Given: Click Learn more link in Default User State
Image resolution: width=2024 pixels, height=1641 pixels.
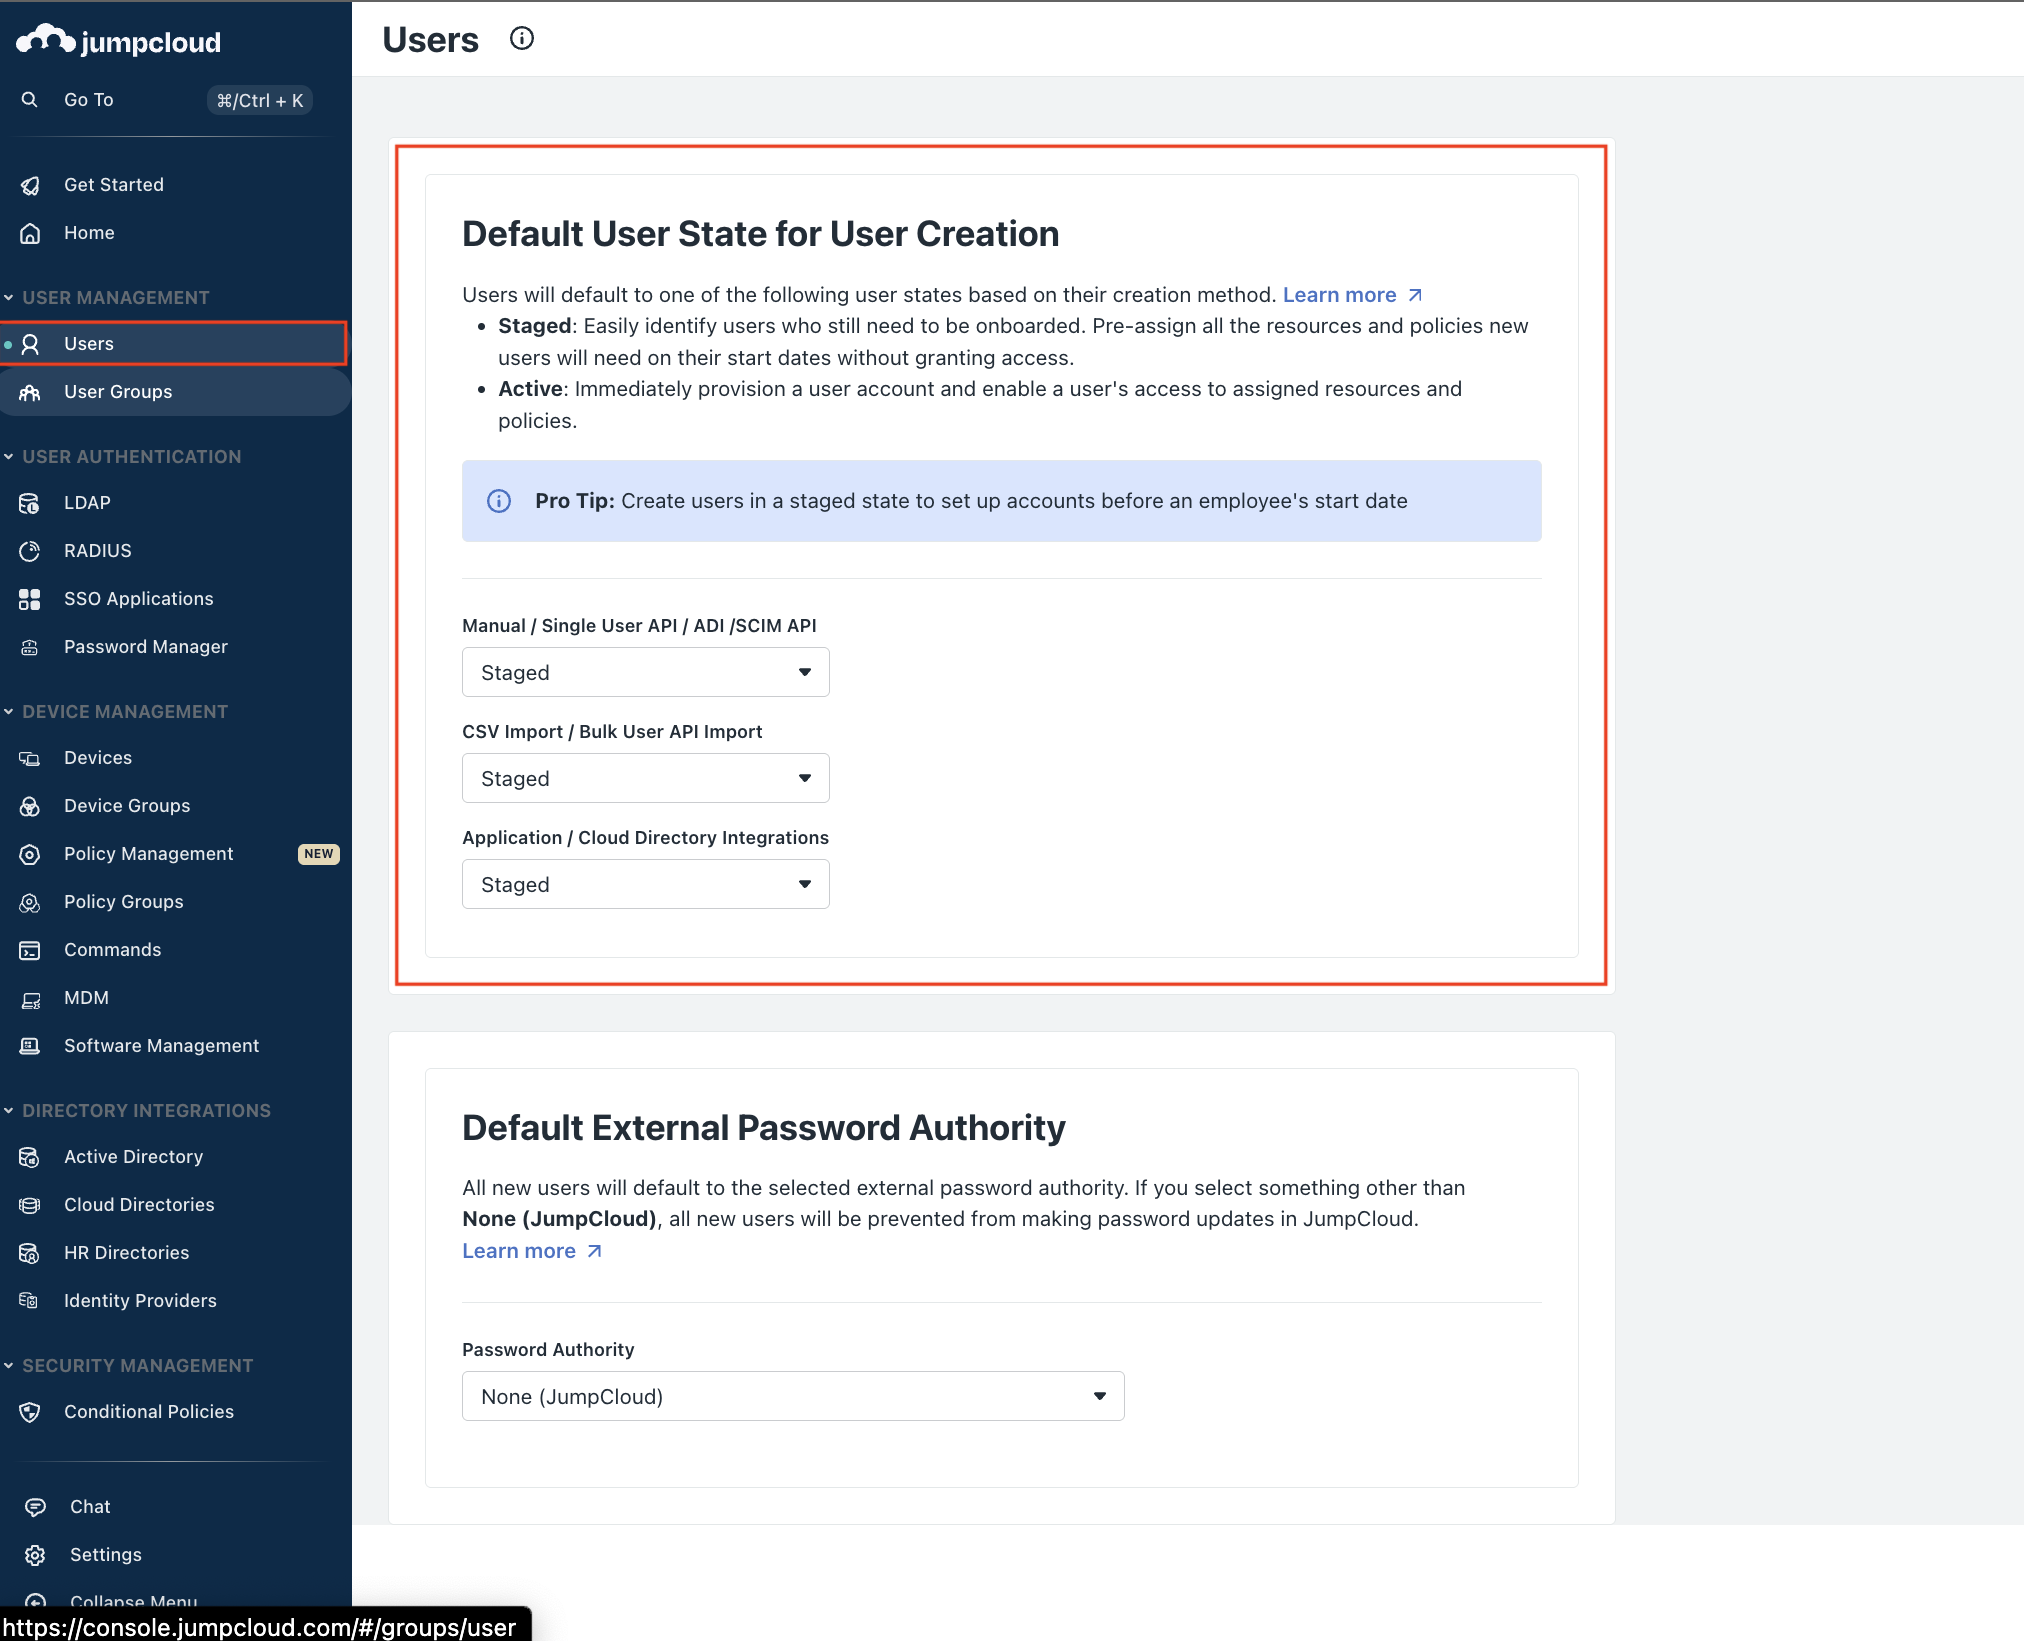Looking at the screenshot, I should (1352, 295).
